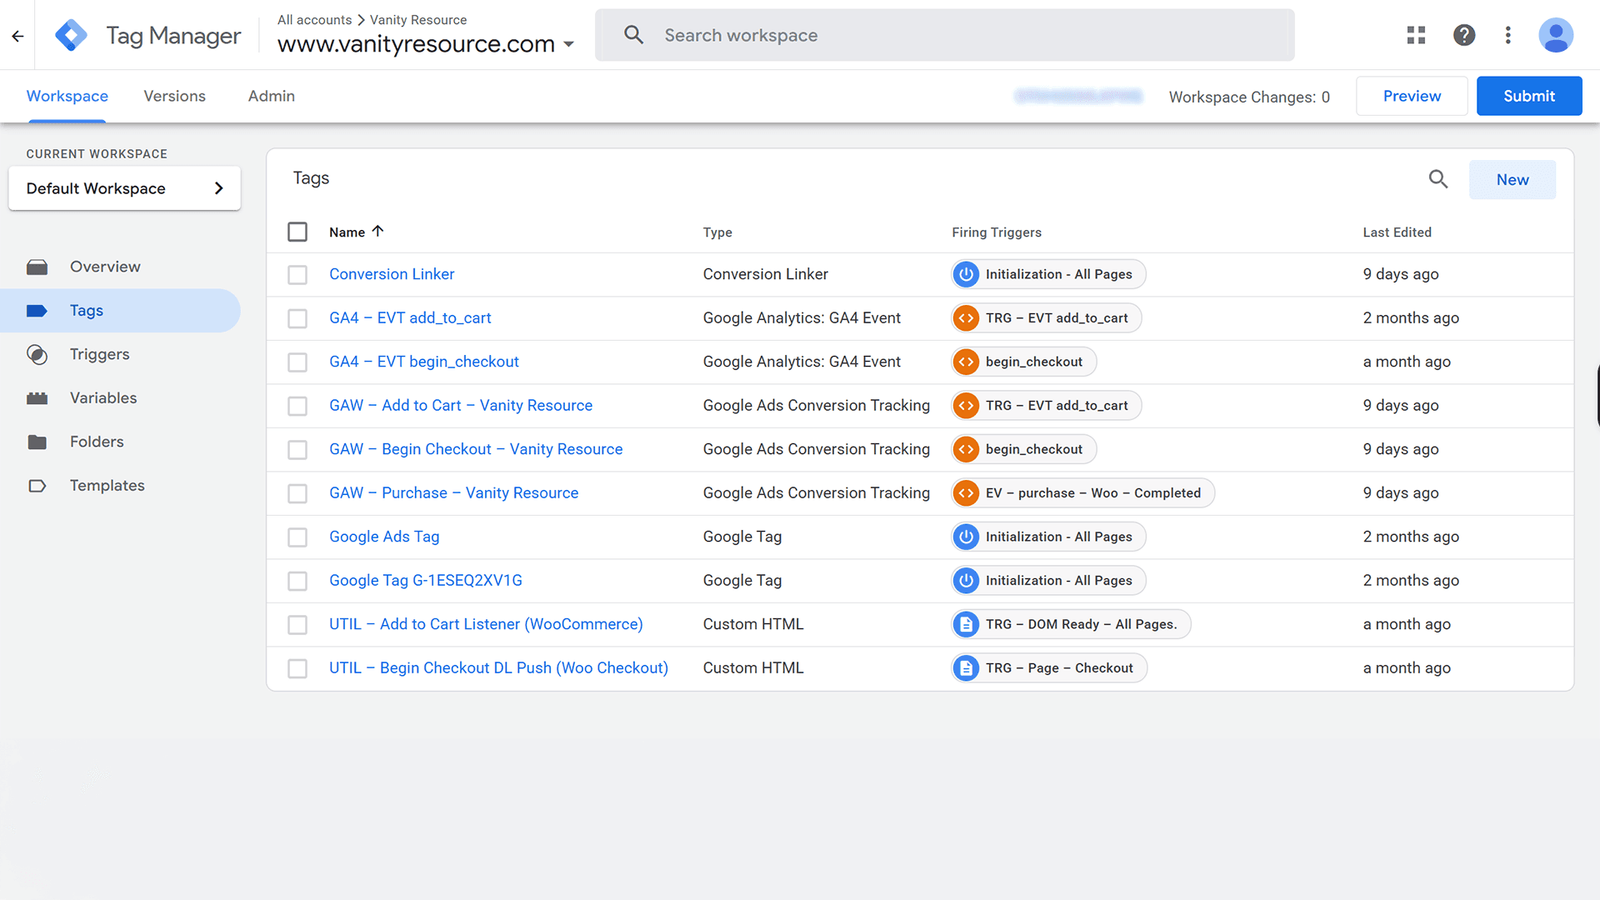Click the TRG DOM Ready trigger icon
This screenshot has height=900, width=1600.
(966, 624)
